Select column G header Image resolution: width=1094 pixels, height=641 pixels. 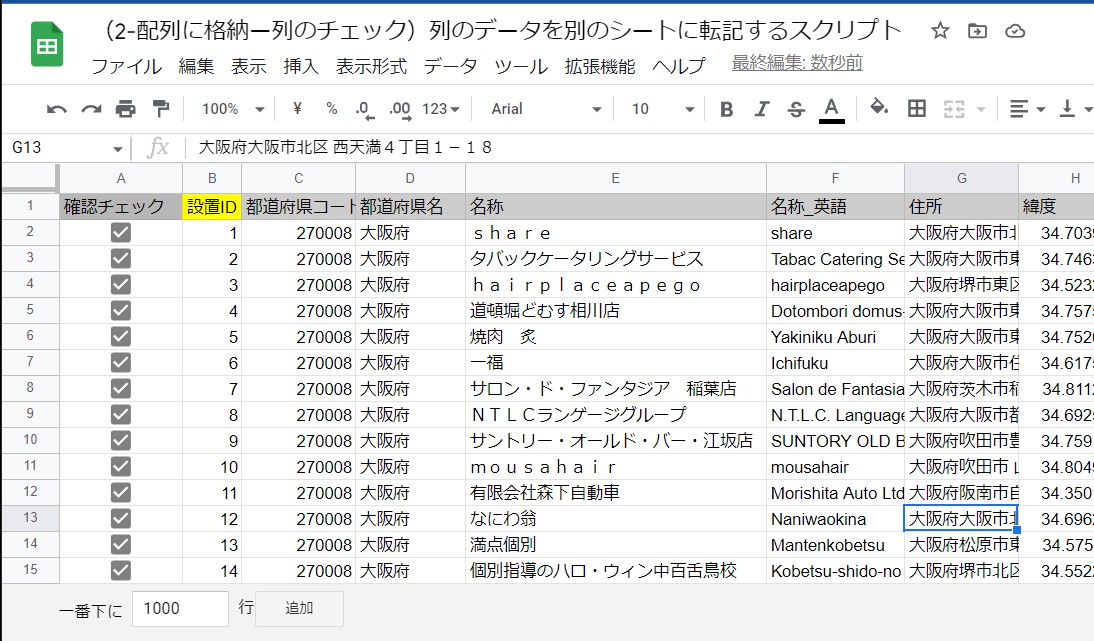[961, 179]
